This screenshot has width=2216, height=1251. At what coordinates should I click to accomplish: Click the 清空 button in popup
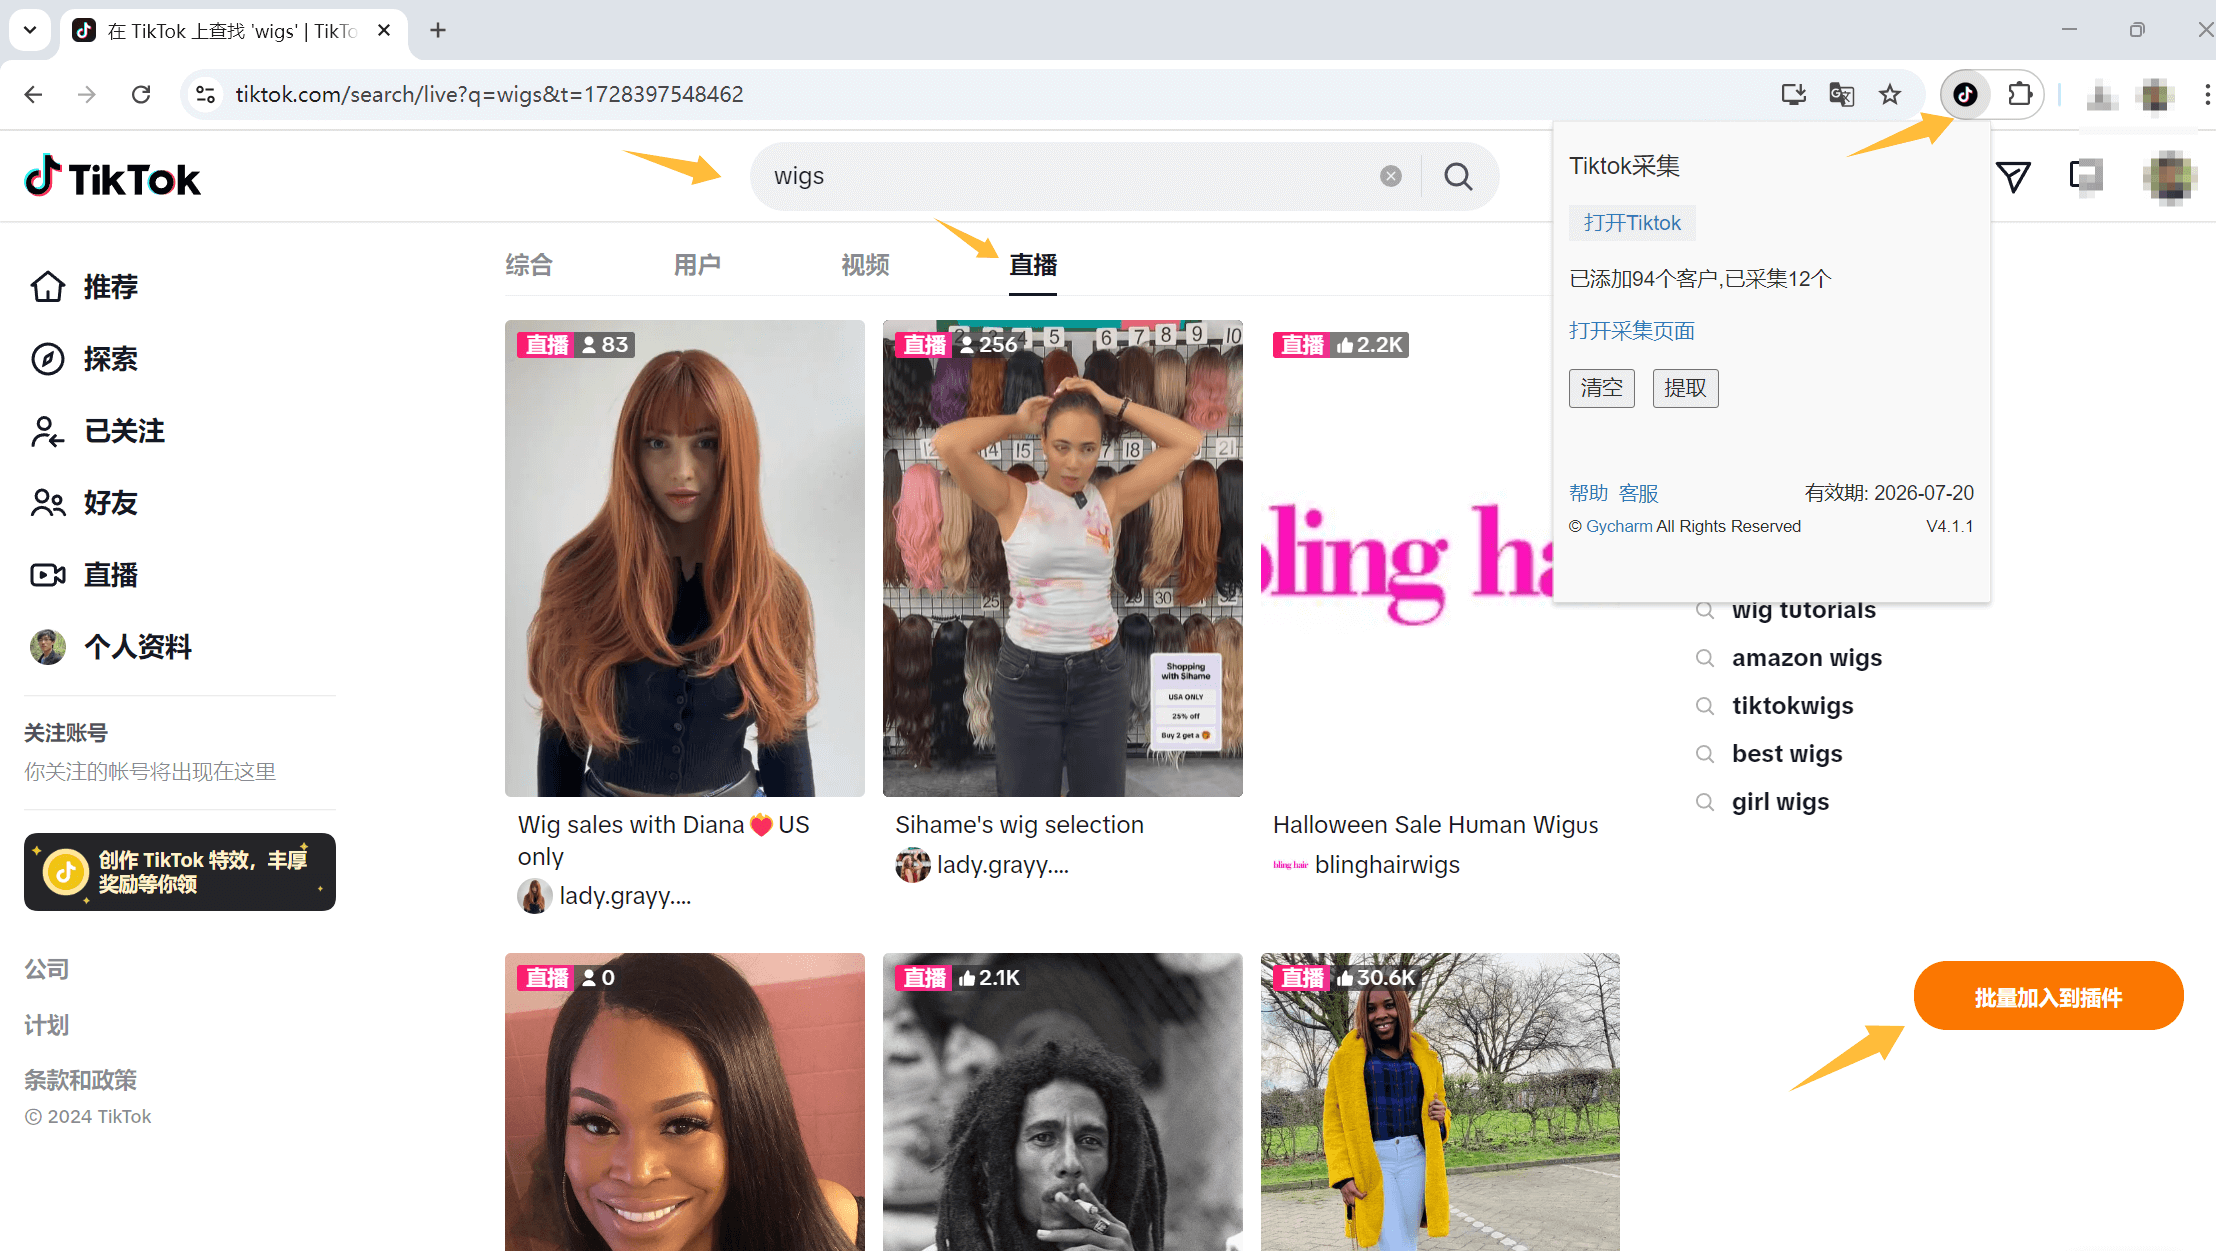1601,388
